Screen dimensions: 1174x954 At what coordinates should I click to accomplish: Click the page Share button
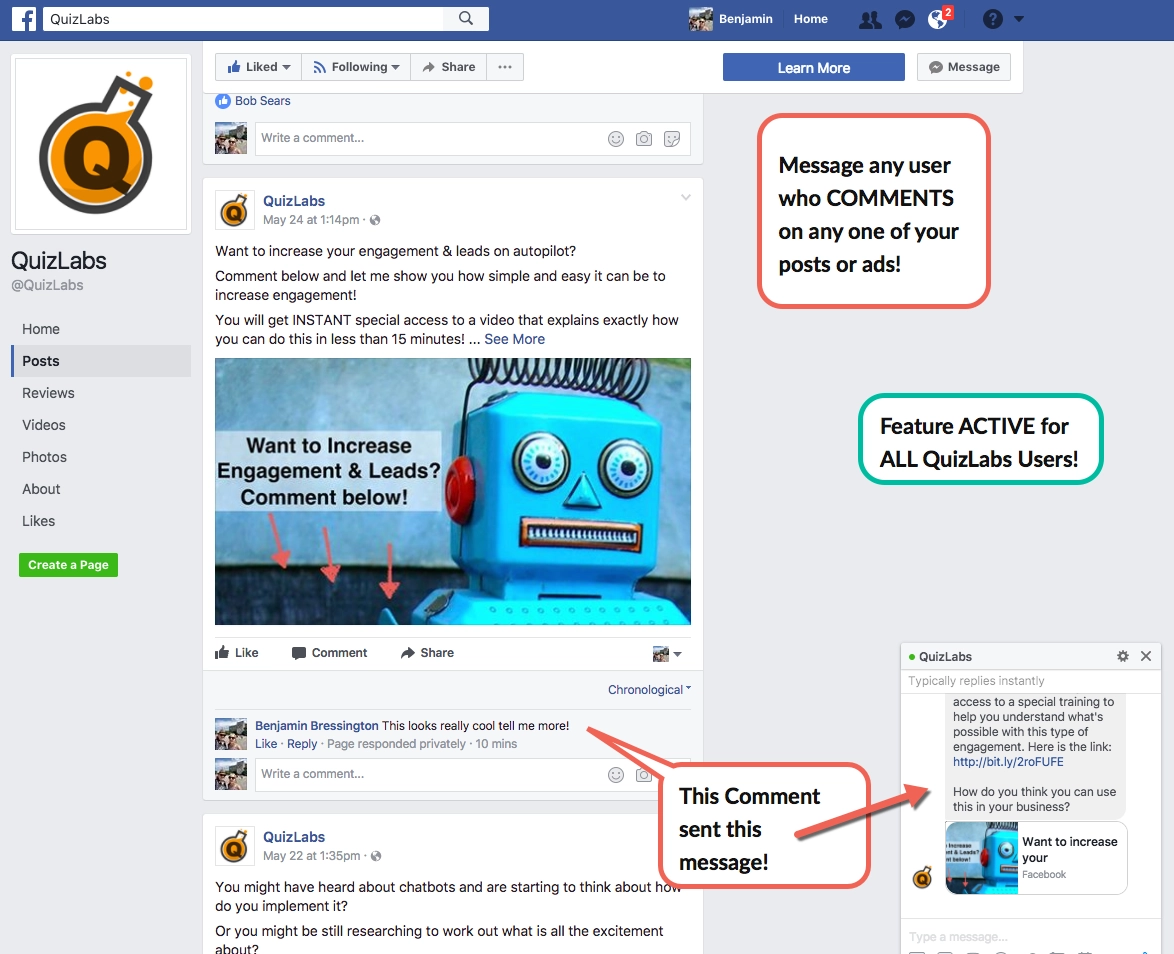(448, 67)
